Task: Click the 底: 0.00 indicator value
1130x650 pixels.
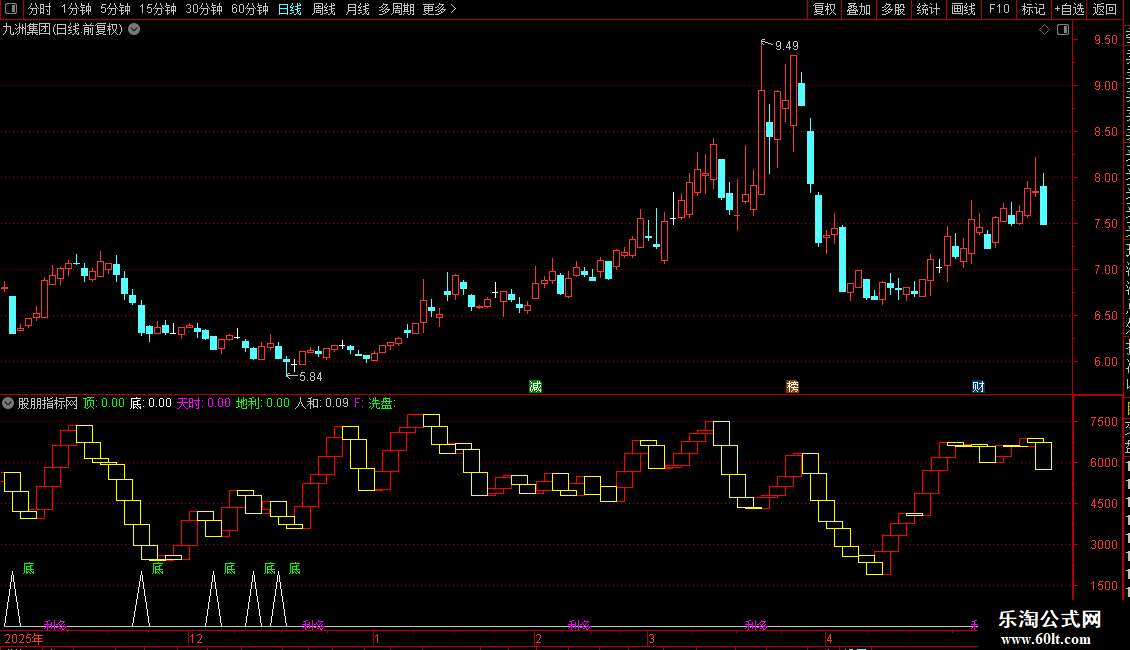Action: [151, 404]
